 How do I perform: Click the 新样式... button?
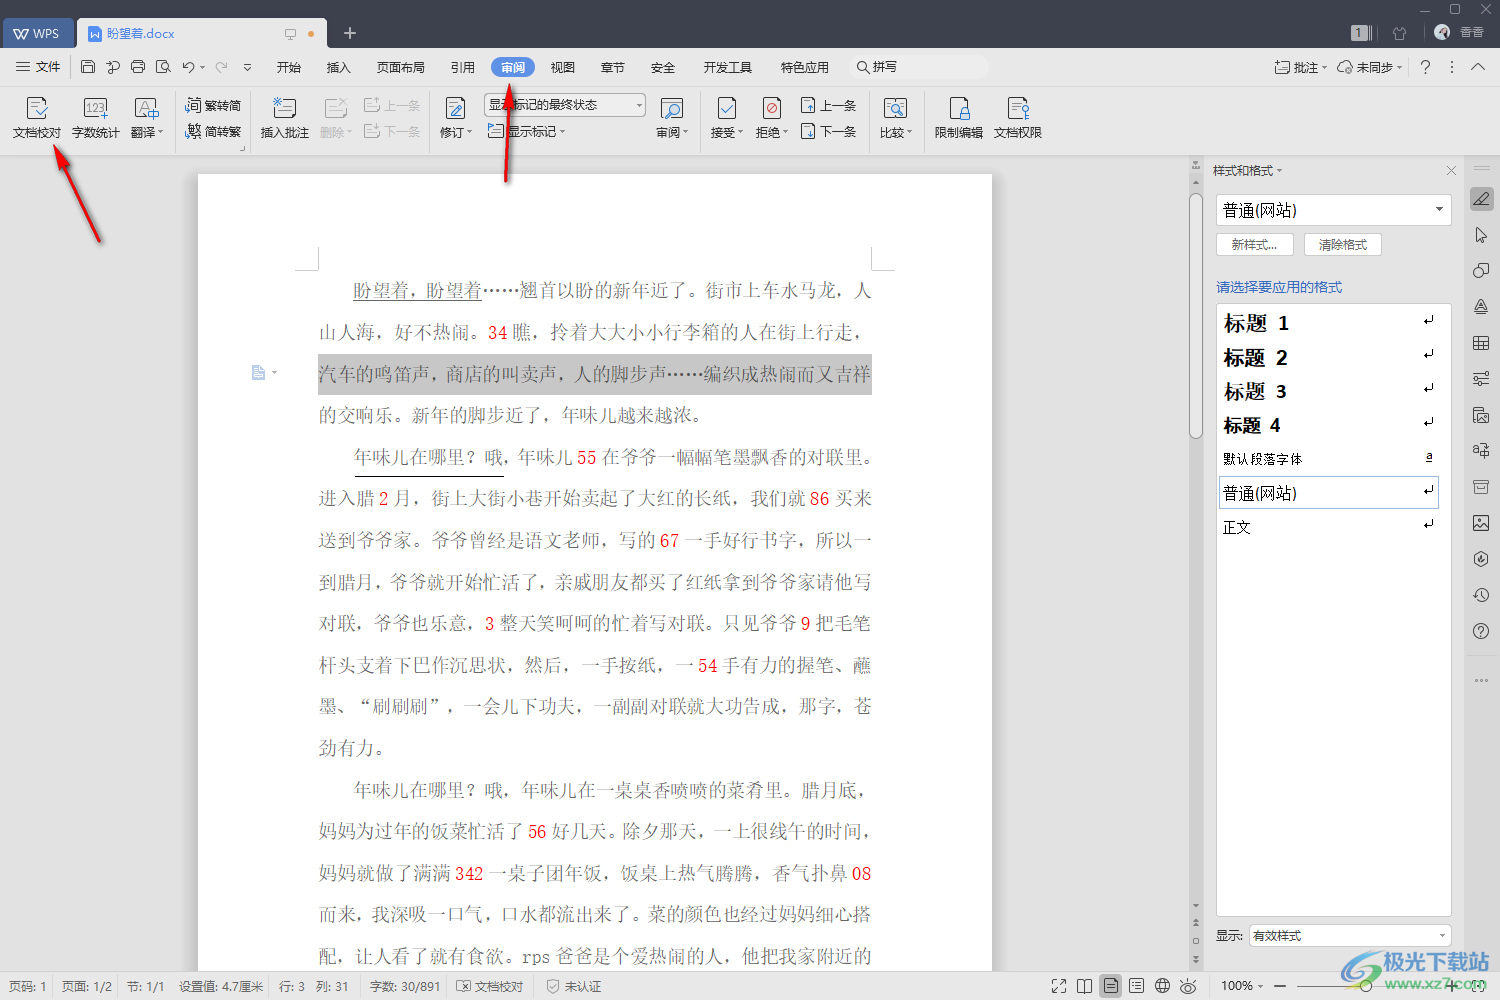[1254, 245]
